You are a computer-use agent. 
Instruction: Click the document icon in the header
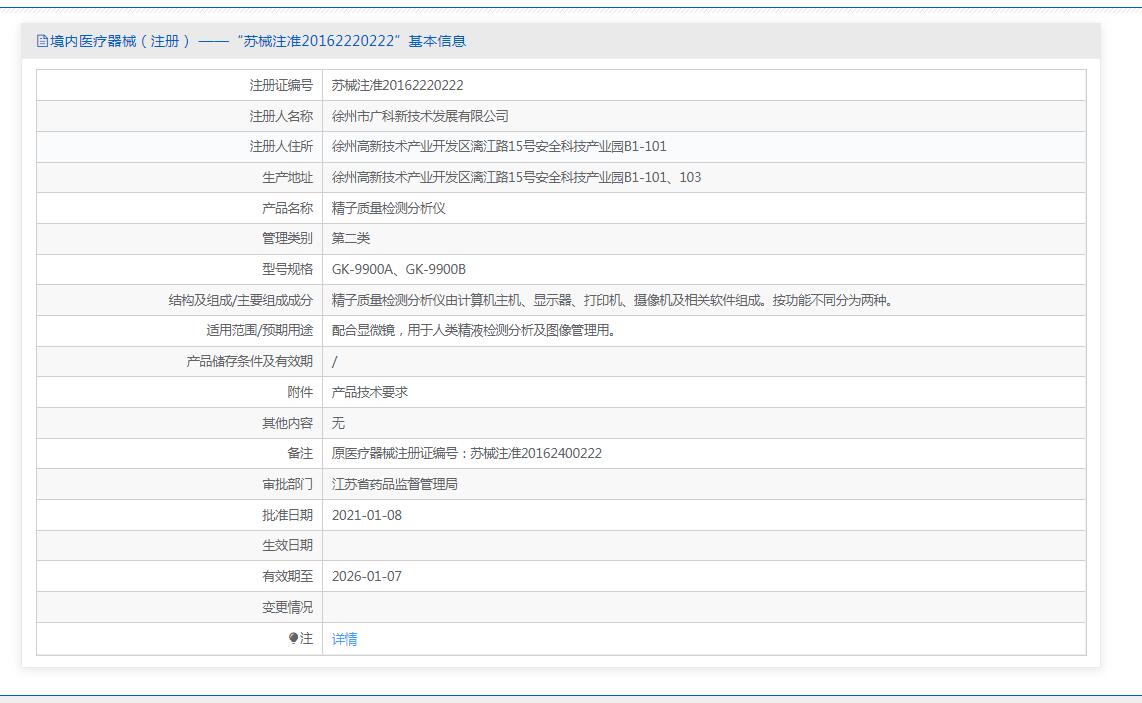[42, 41]
